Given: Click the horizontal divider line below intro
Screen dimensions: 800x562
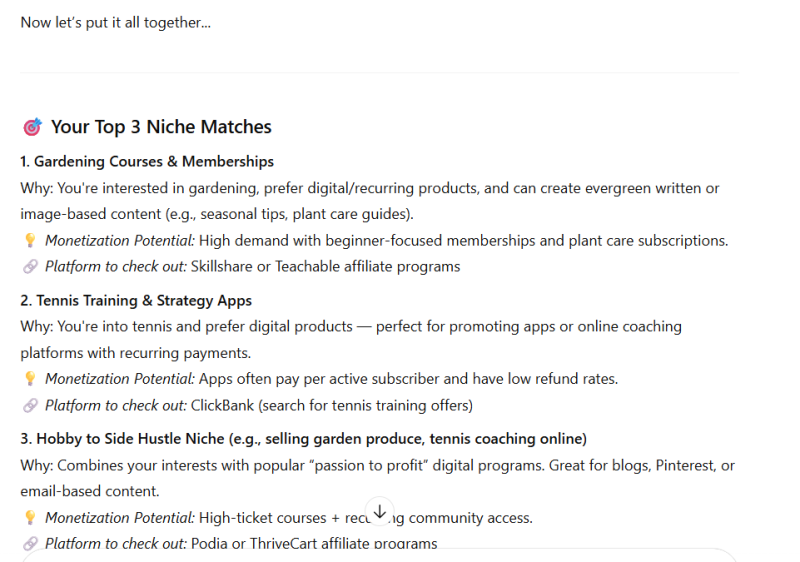Looking at the screenshot, I should 380,72.
